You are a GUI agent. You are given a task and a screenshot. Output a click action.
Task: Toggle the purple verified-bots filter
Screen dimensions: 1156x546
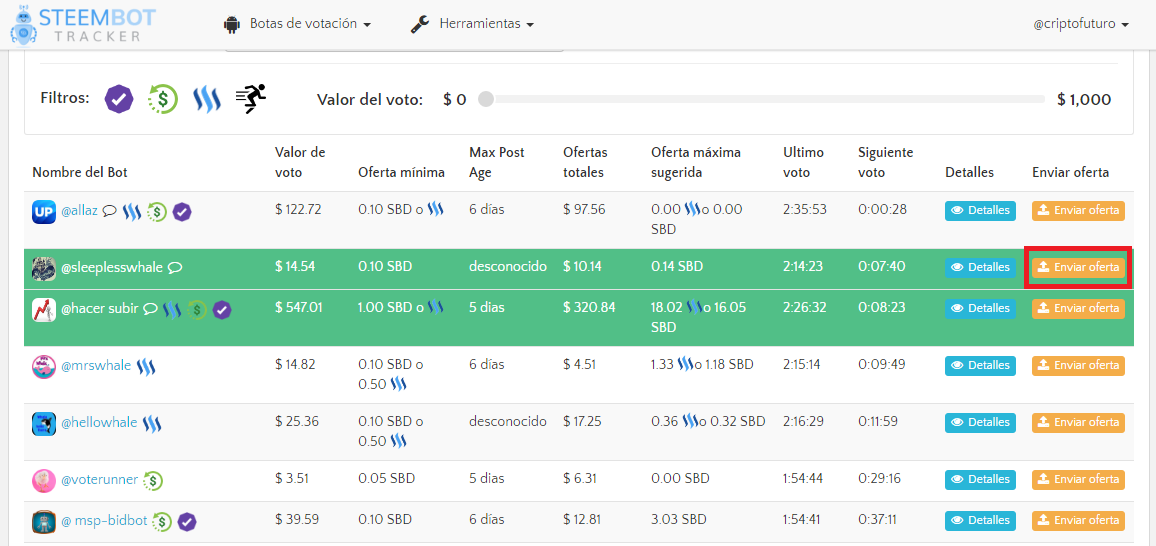point(119,99)
